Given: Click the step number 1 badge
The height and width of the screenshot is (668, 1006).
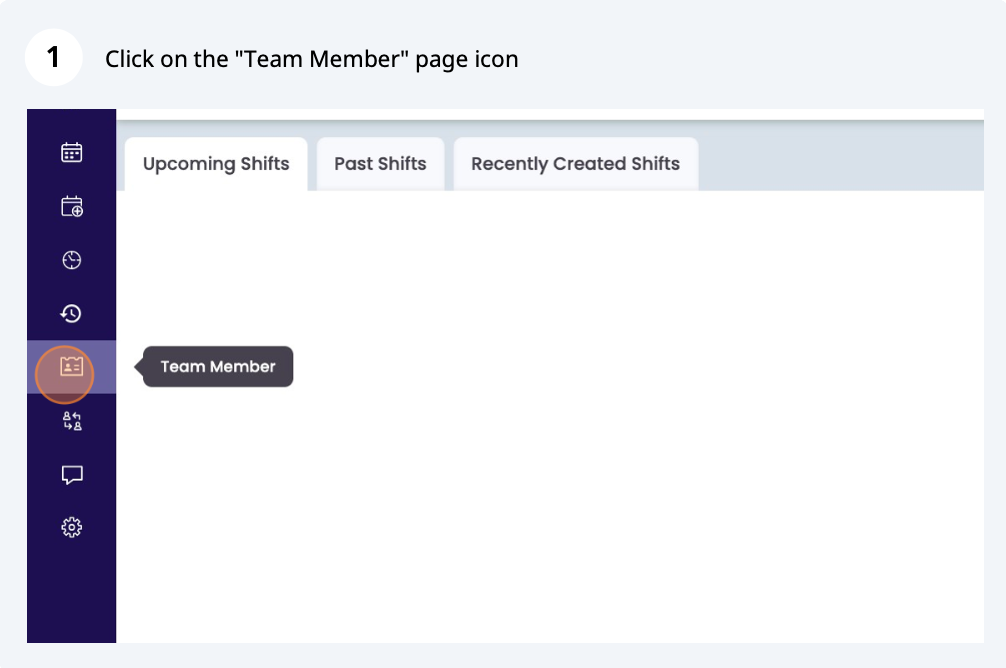Looking at the screenshot, I should pos(53,58).
